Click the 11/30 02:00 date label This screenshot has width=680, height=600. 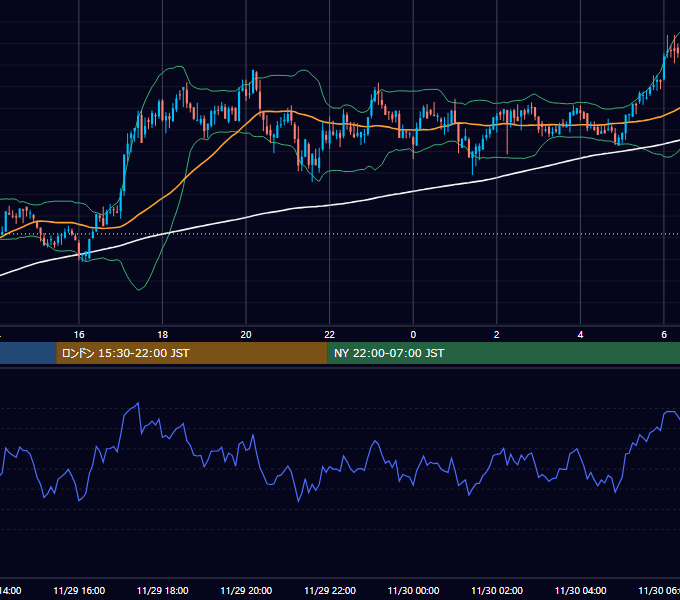[497, 591]
